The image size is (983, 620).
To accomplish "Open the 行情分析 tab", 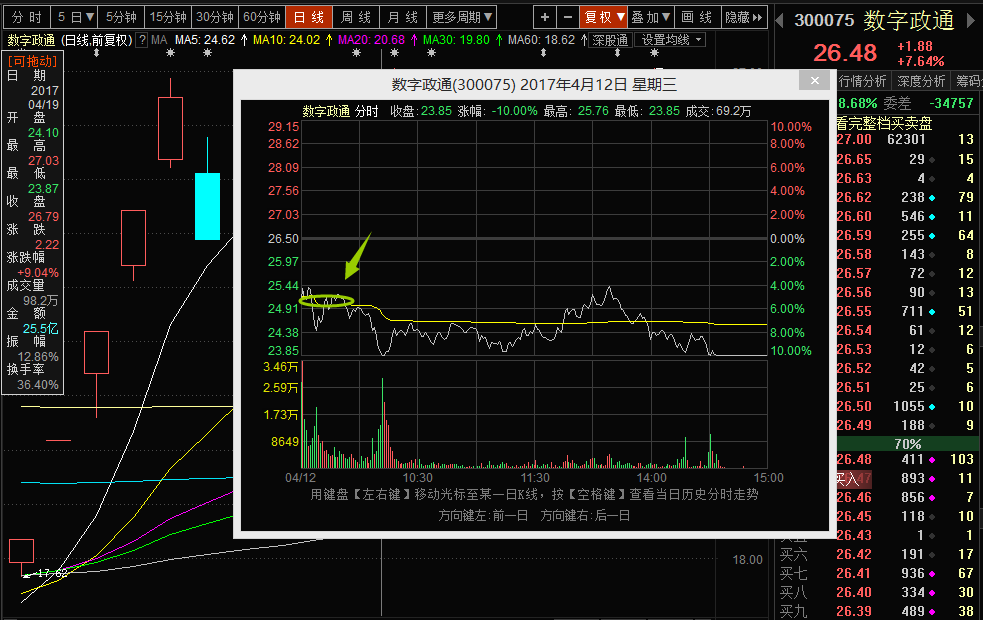I will click(862, 81).
